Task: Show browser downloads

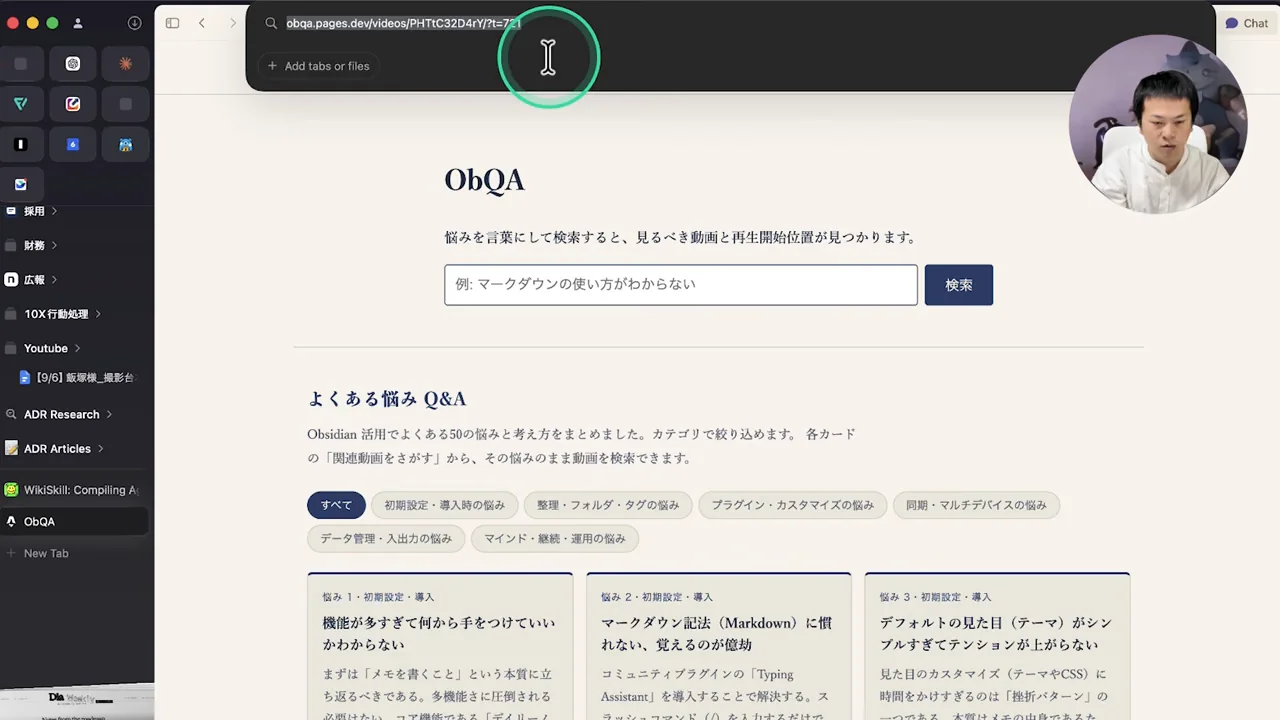Action: (135, 23)
